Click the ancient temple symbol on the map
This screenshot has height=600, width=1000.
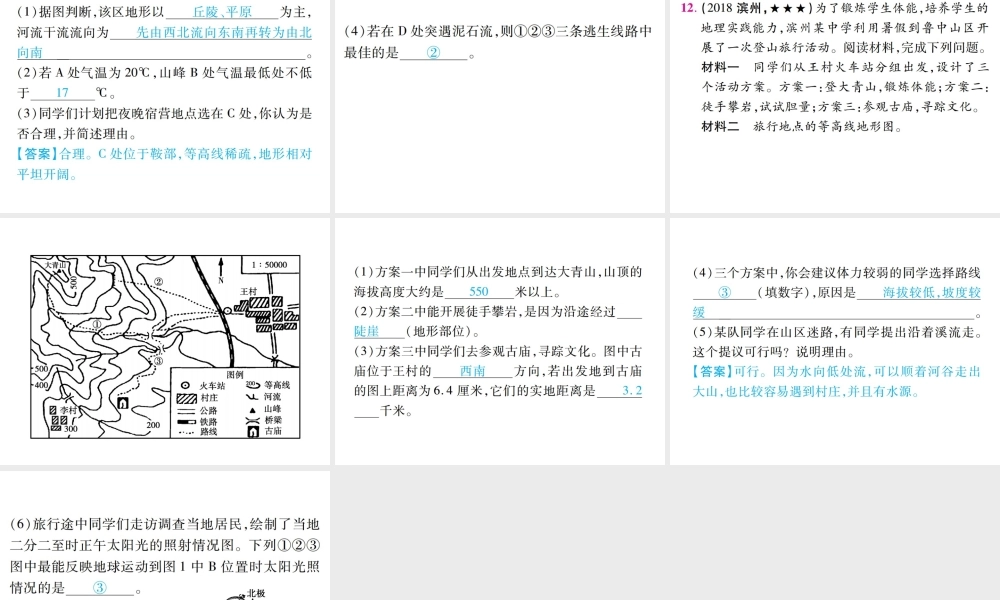click(x=123, y=403)
